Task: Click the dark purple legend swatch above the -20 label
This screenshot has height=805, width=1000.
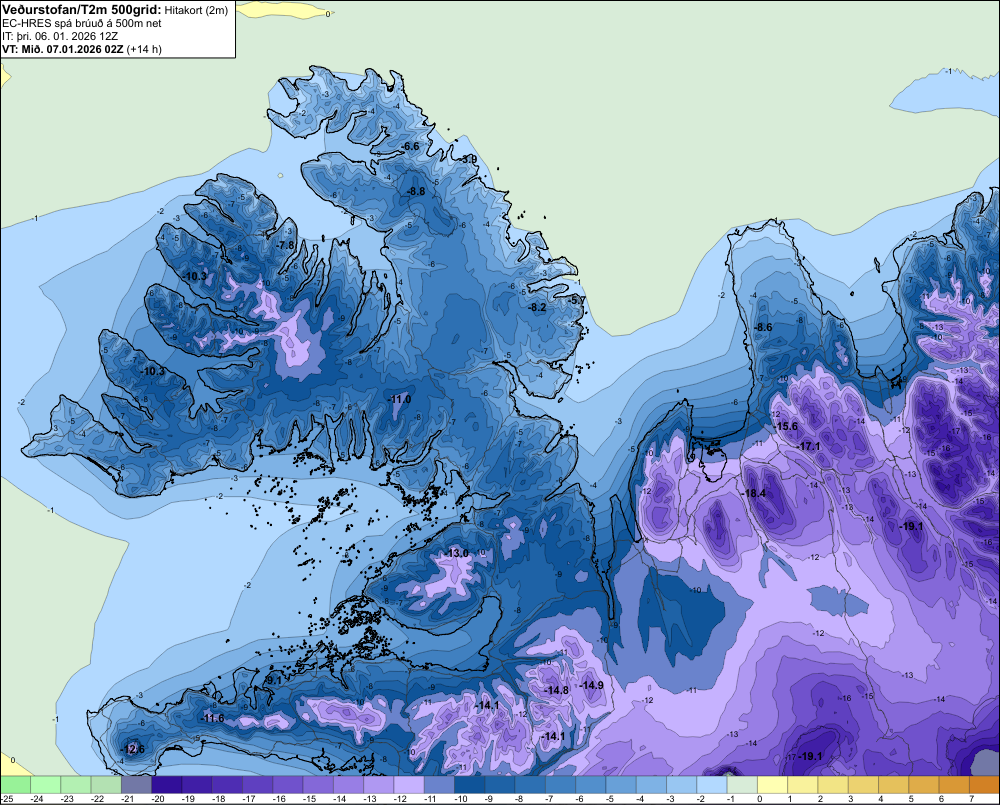Action: [166, 785]
